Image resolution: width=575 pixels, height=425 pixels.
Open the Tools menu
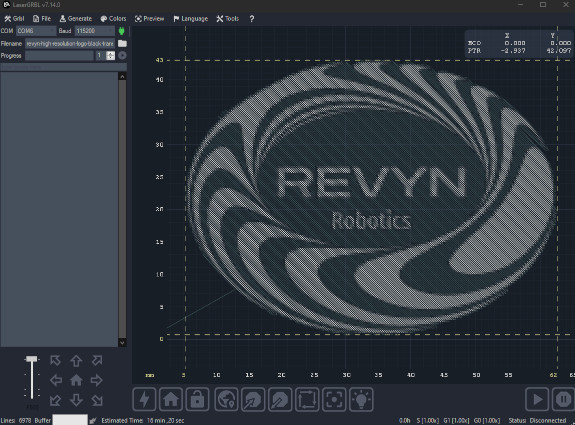228,19
